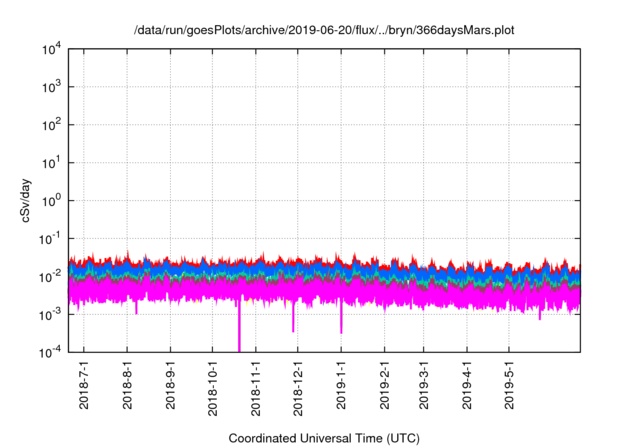Click the magenta dip just before 2018-12-1
Image resolution: width=640 pixels, height=448 pixels.
click(x=293, y=317)
